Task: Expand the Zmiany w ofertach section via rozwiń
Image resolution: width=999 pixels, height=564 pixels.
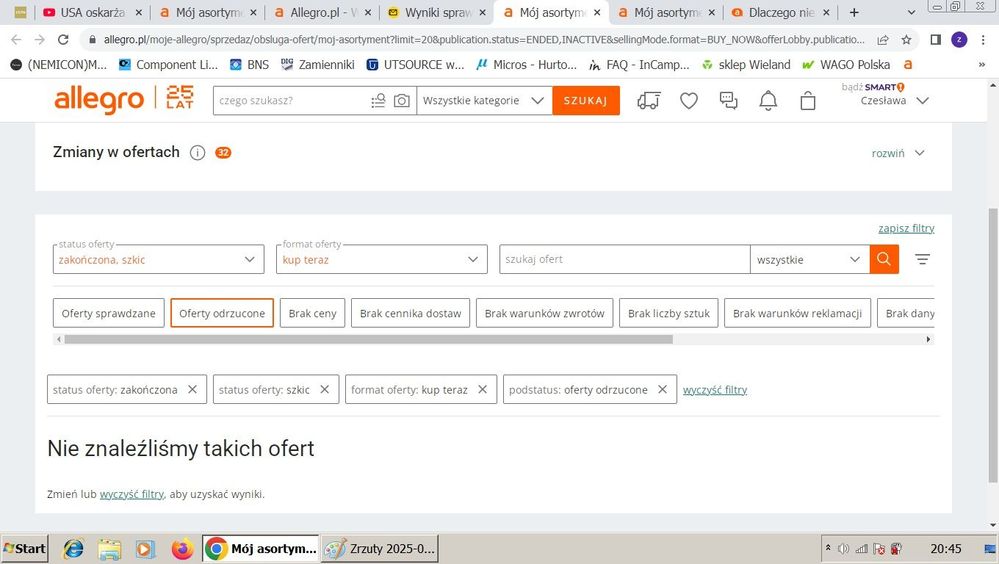Action: click(x=897, y=153)
